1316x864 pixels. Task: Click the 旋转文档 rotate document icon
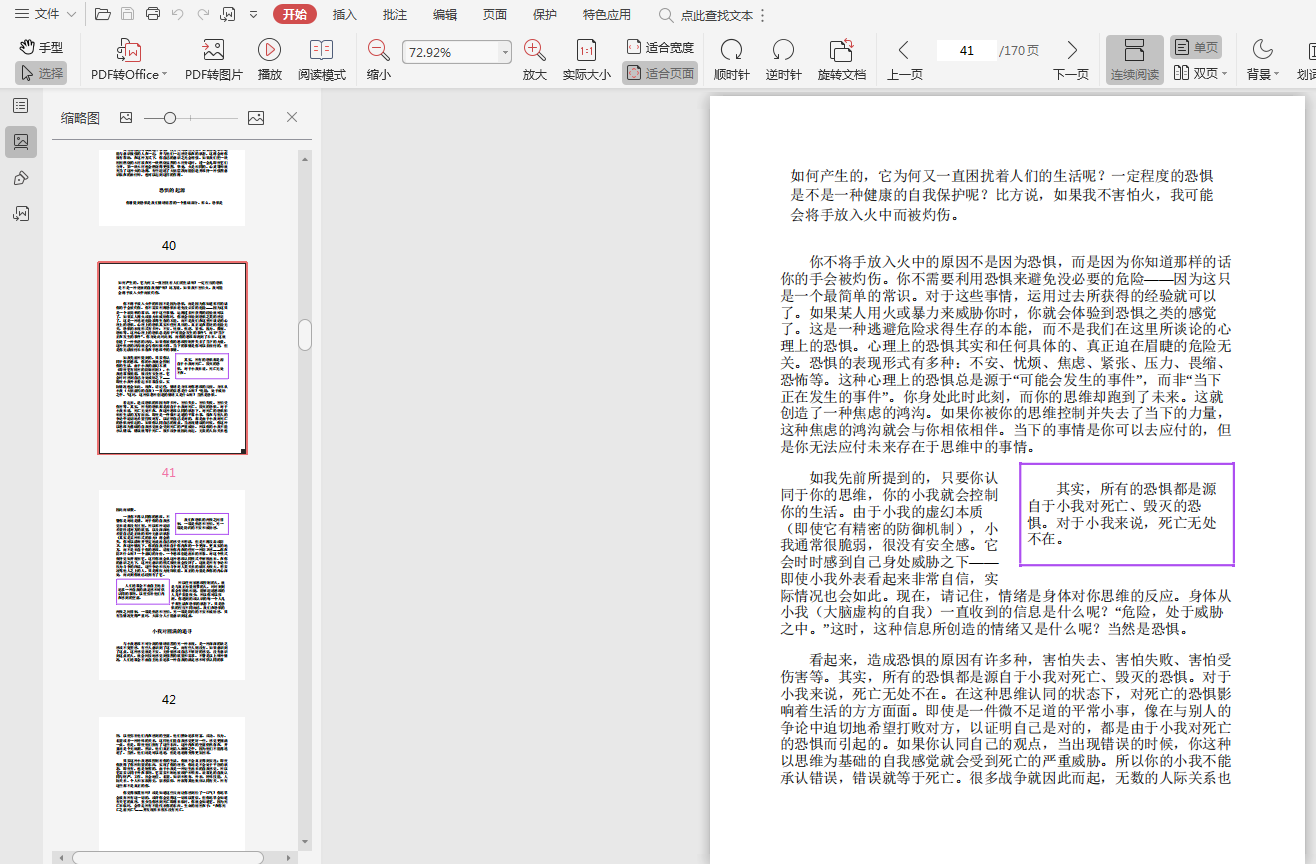click(x=841, y=50)
